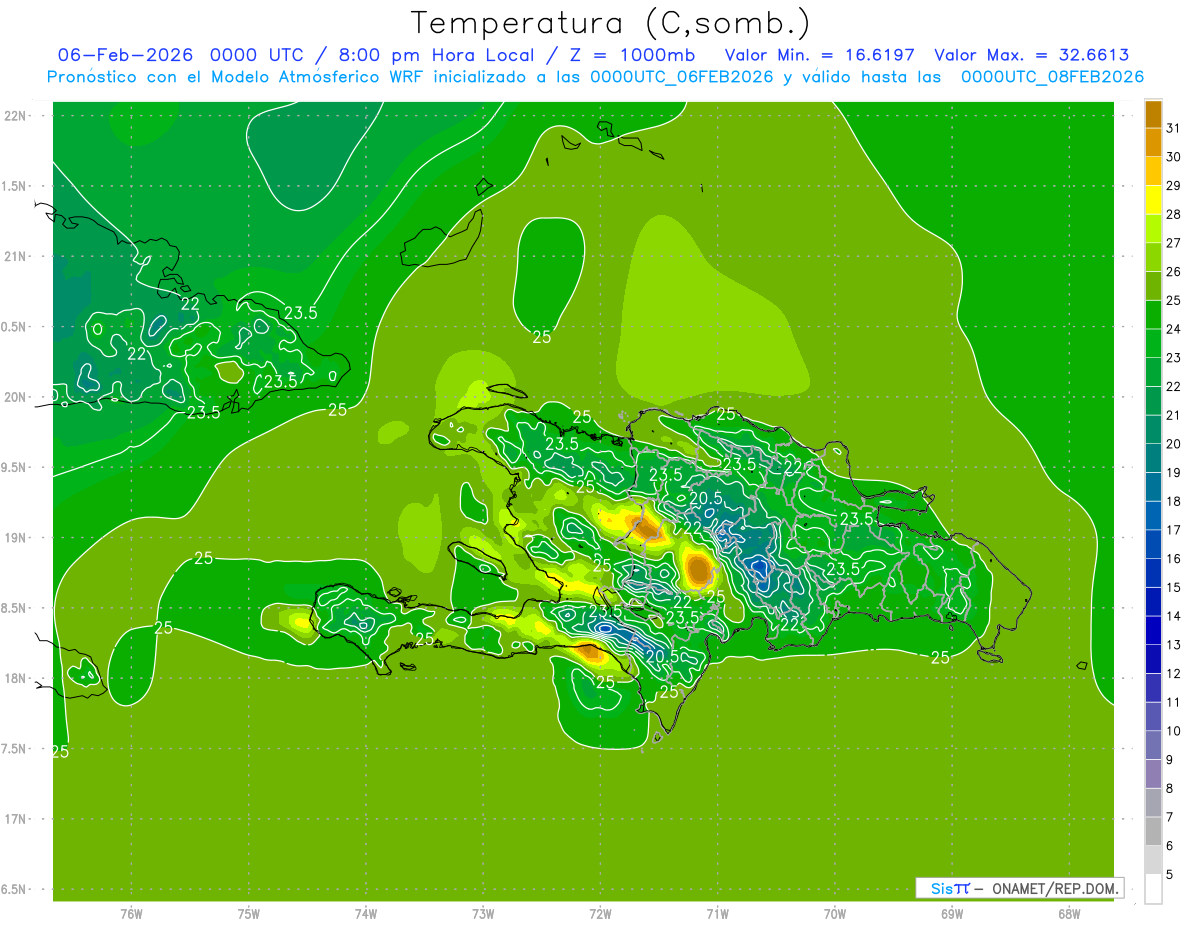The width and height of the screenshot is (1200, 927).
Task: Click the 'Temperatura (C,somb.)' title
Action: pyautogui.click(x=611, y=23)
